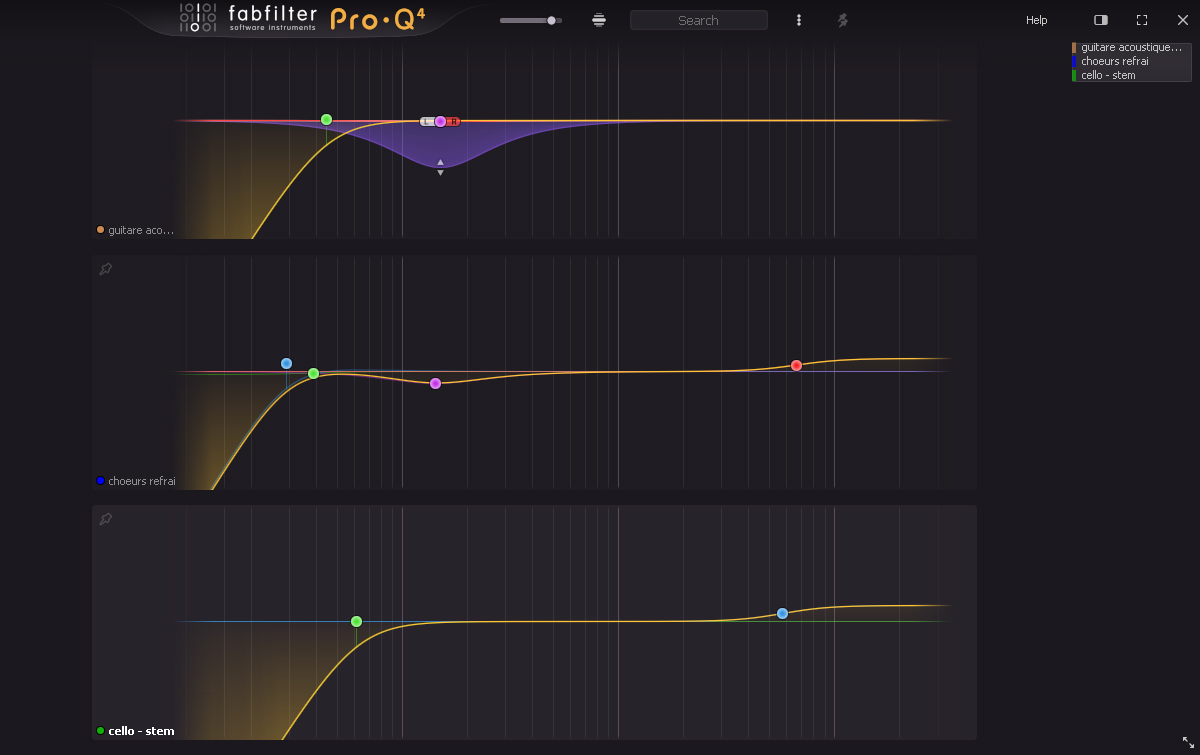Select cello - stem in instance list
The height and width of the screenshot is (755, 1200).
(1131, 75)
